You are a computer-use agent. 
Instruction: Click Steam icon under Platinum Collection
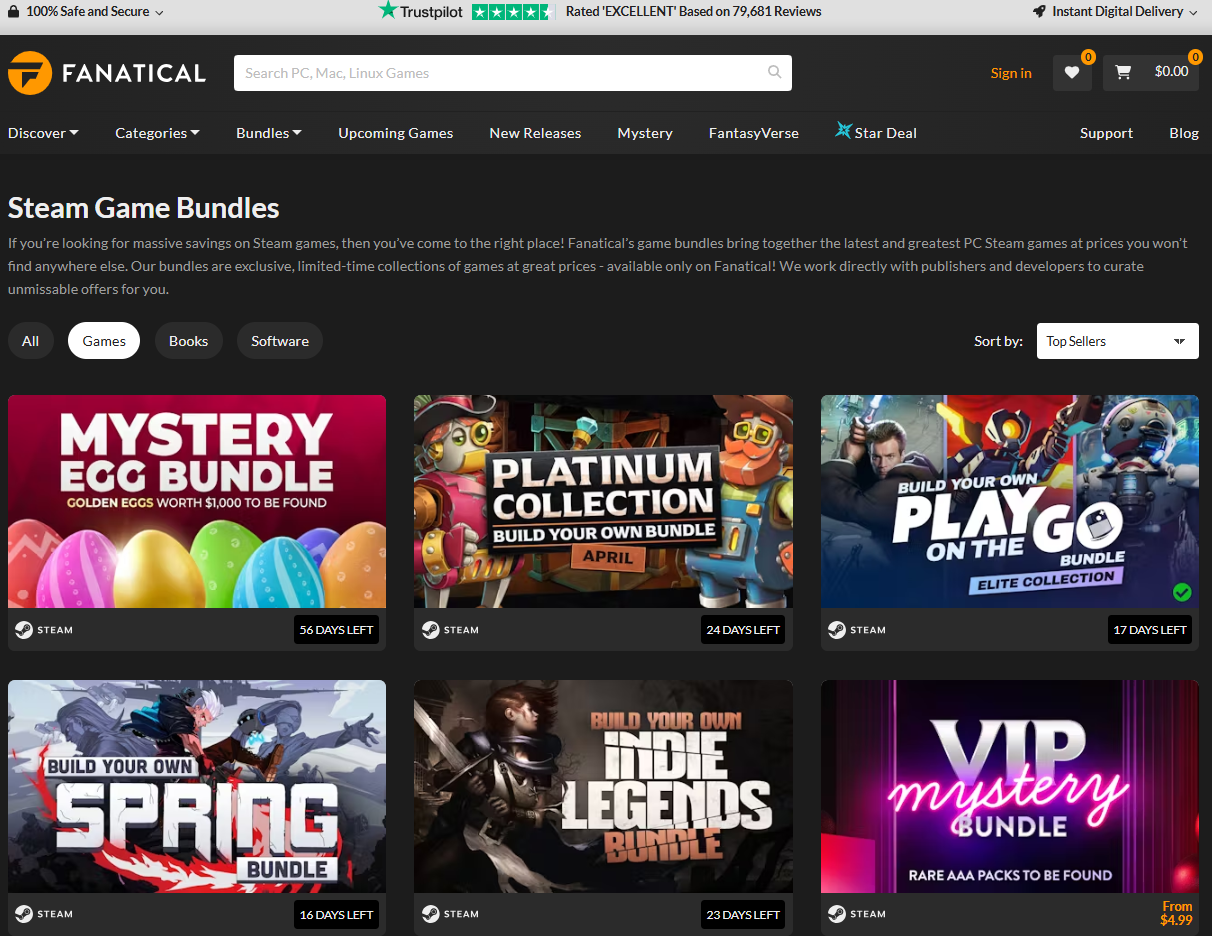pos(430,630)
